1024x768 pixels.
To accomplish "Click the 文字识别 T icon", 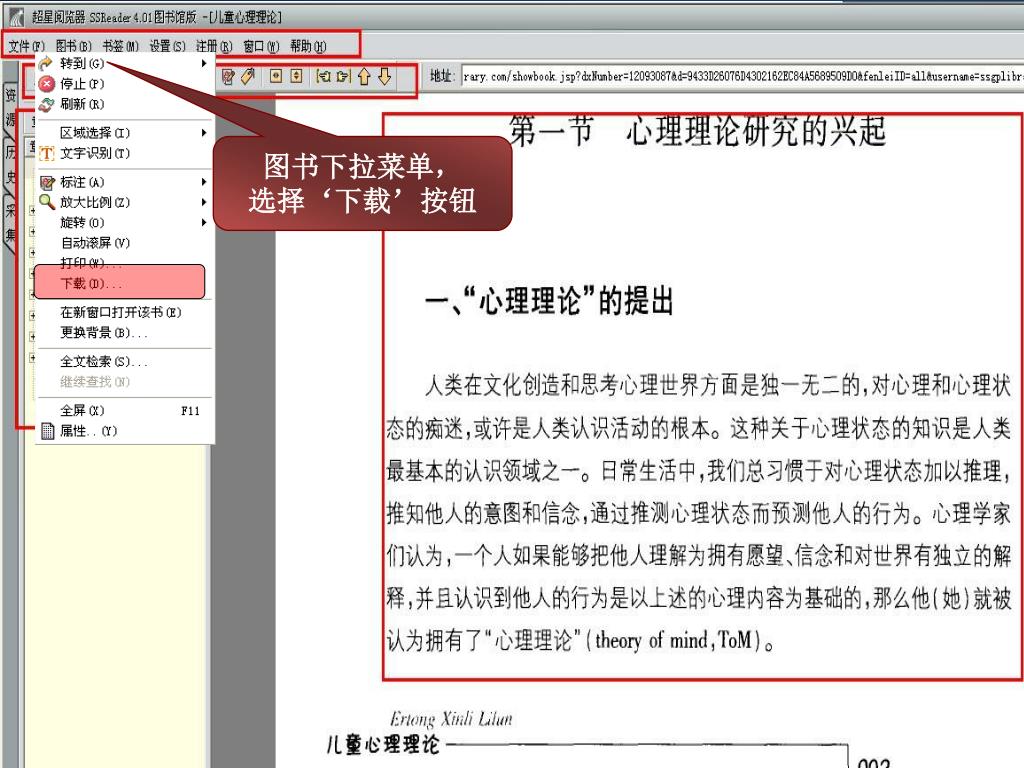I will [46, 153].
